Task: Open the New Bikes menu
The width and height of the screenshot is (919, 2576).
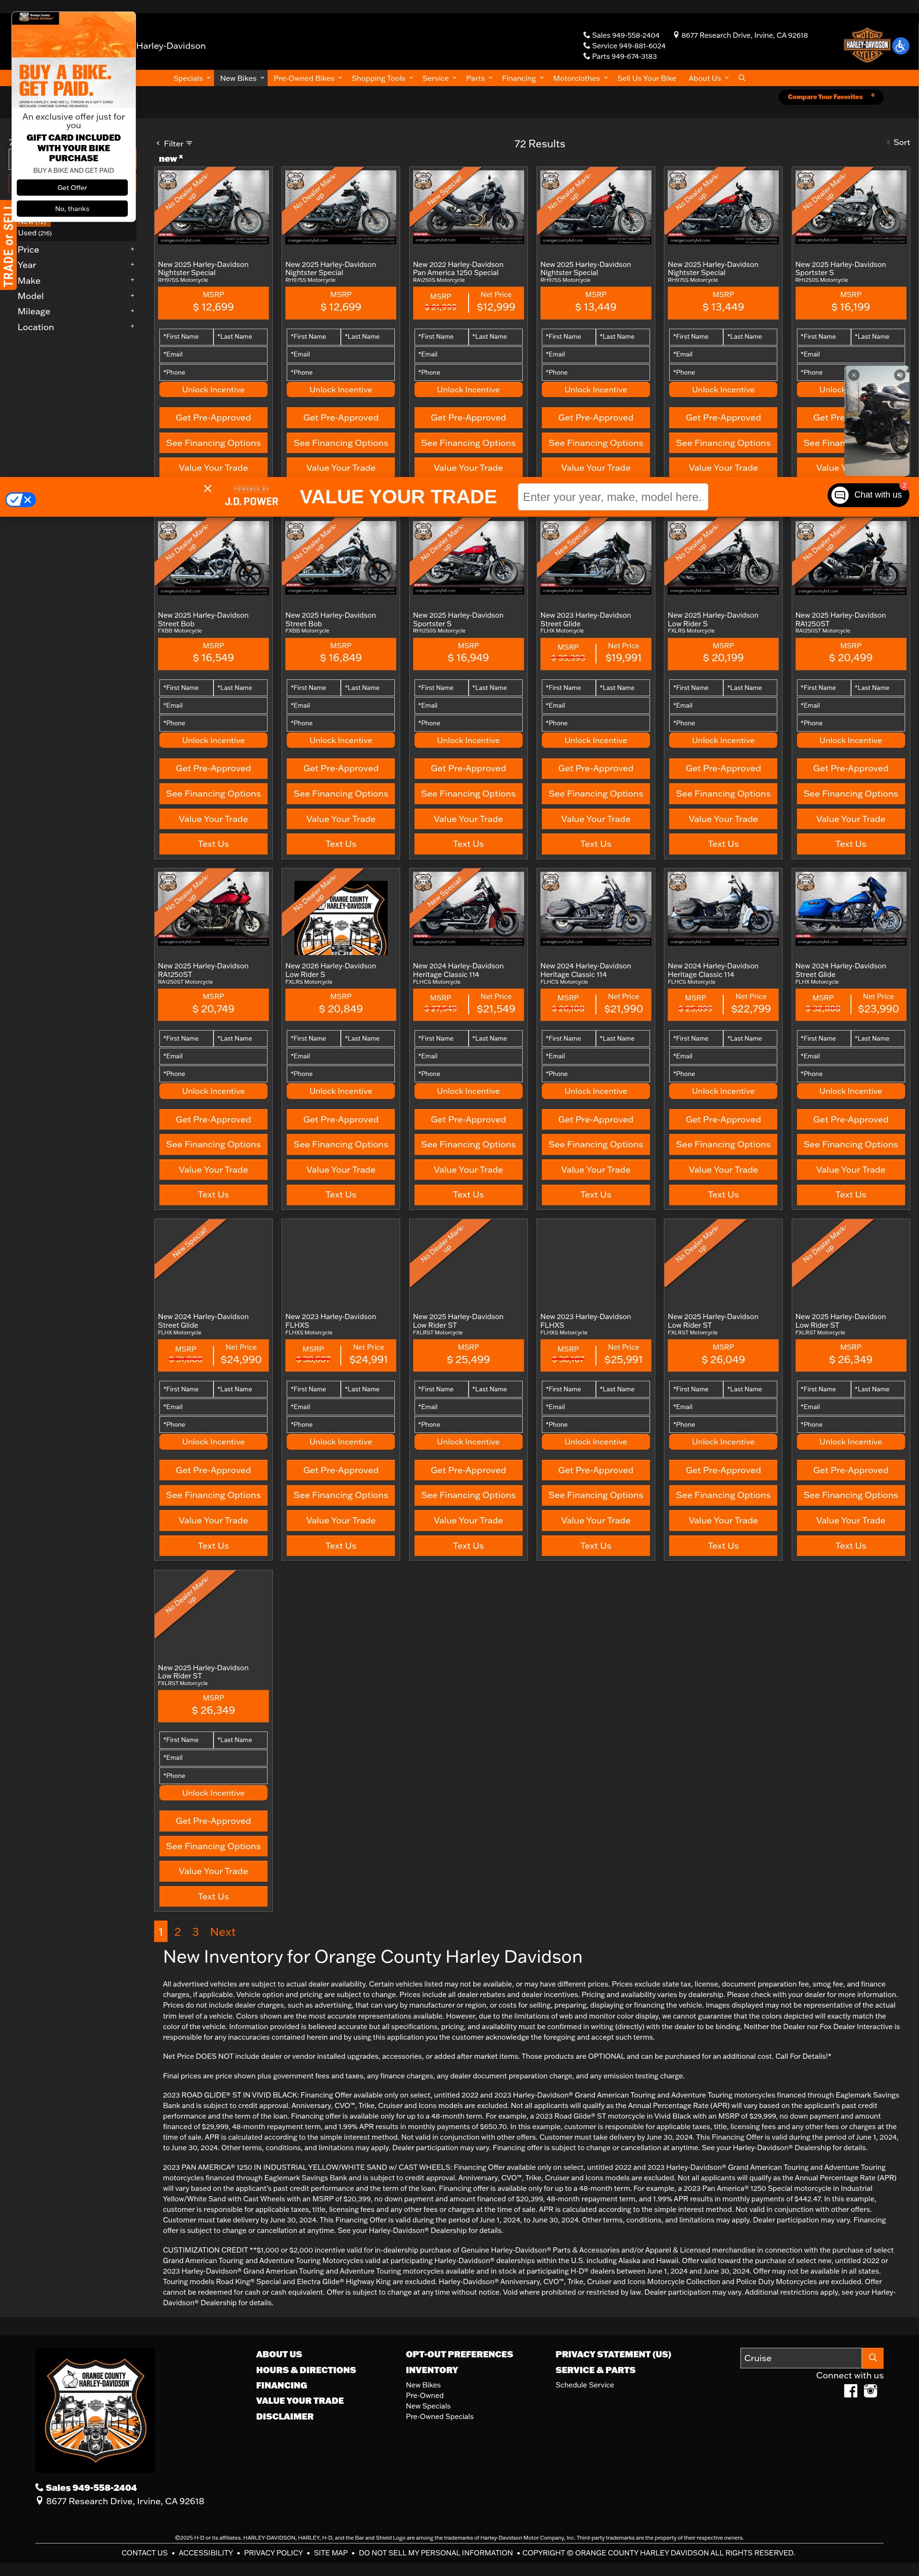Action: click(242, 78)
